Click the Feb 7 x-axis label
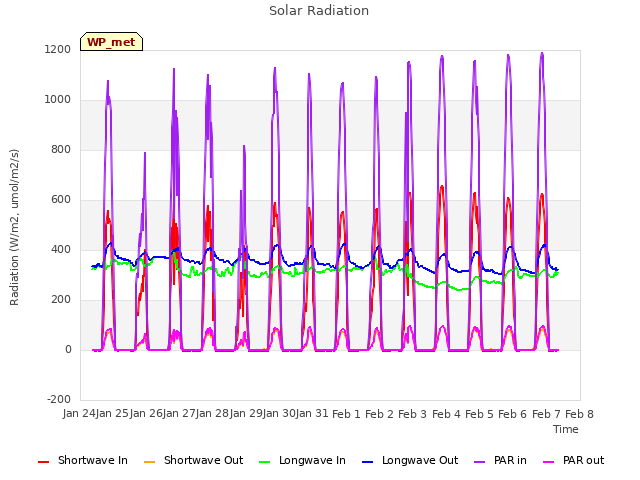The width and height of the screenshot is (640, 480). pos(546,414)
